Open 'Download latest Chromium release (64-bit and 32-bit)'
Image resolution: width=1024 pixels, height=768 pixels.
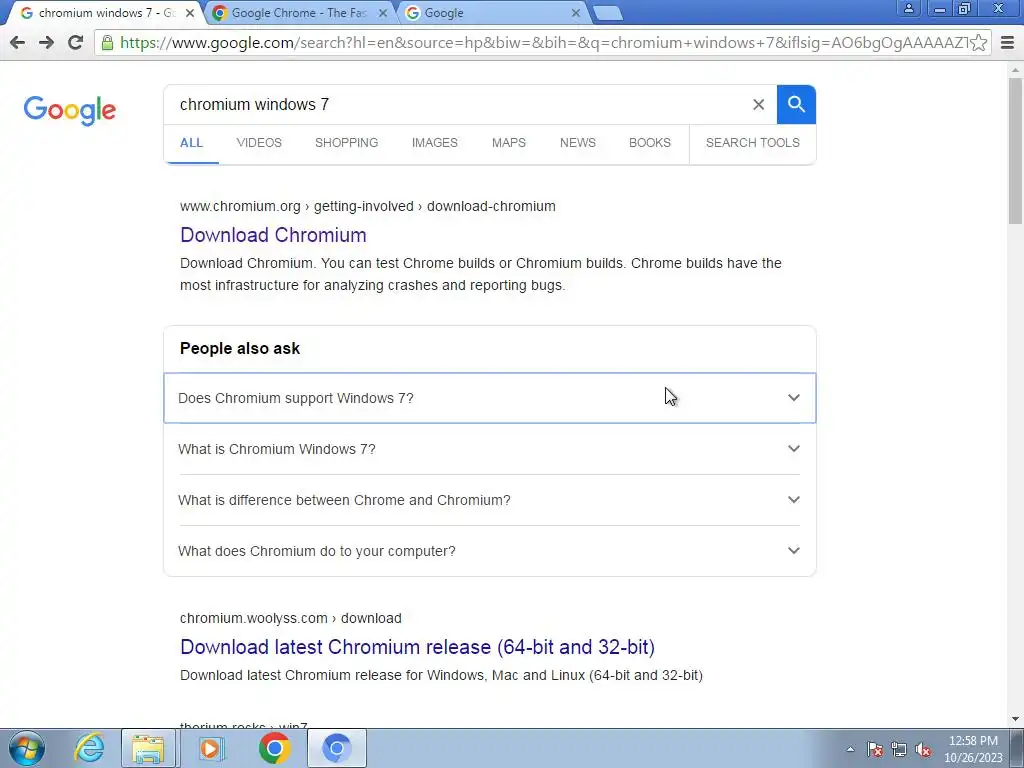click(417, 647)
